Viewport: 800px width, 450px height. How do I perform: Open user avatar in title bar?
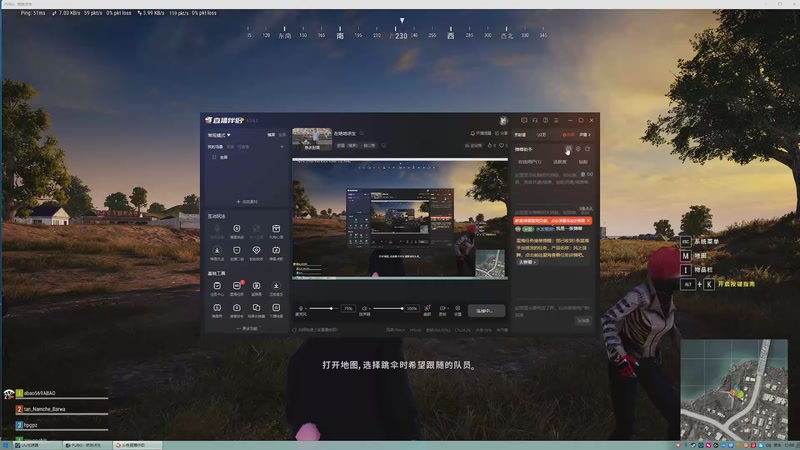[503, 120]
